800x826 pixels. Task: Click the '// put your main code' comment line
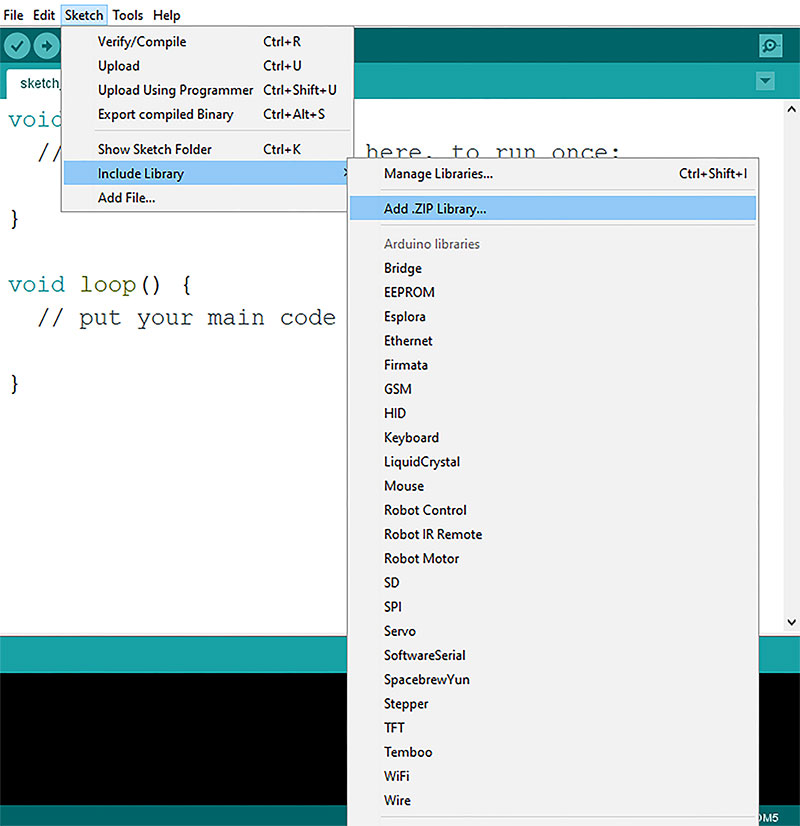click(187, 318)
